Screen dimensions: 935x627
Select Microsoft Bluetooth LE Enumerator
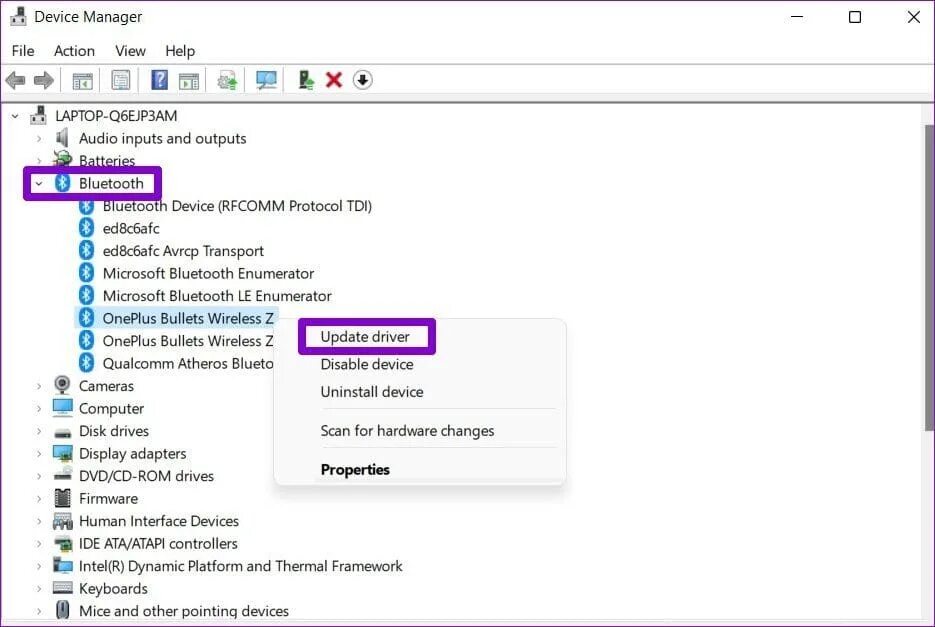(x=217, y=296)
